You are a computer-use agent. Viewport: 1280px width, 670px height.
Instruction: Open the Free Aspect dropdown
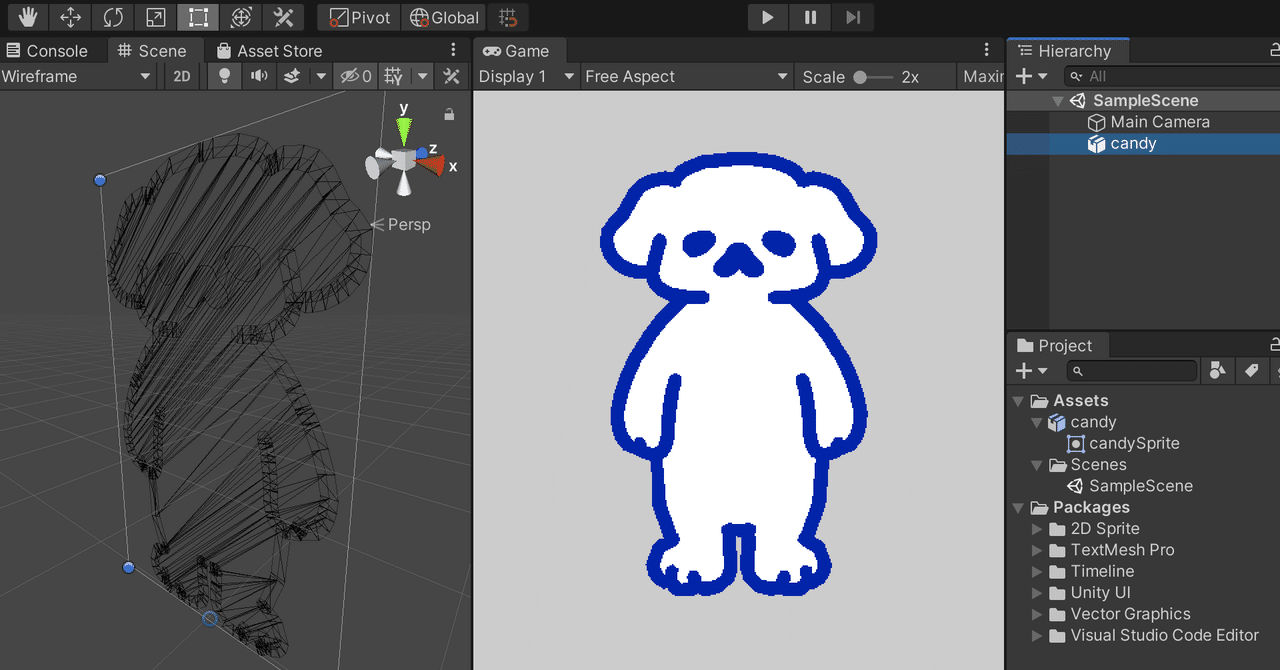(x=686, y=76)
